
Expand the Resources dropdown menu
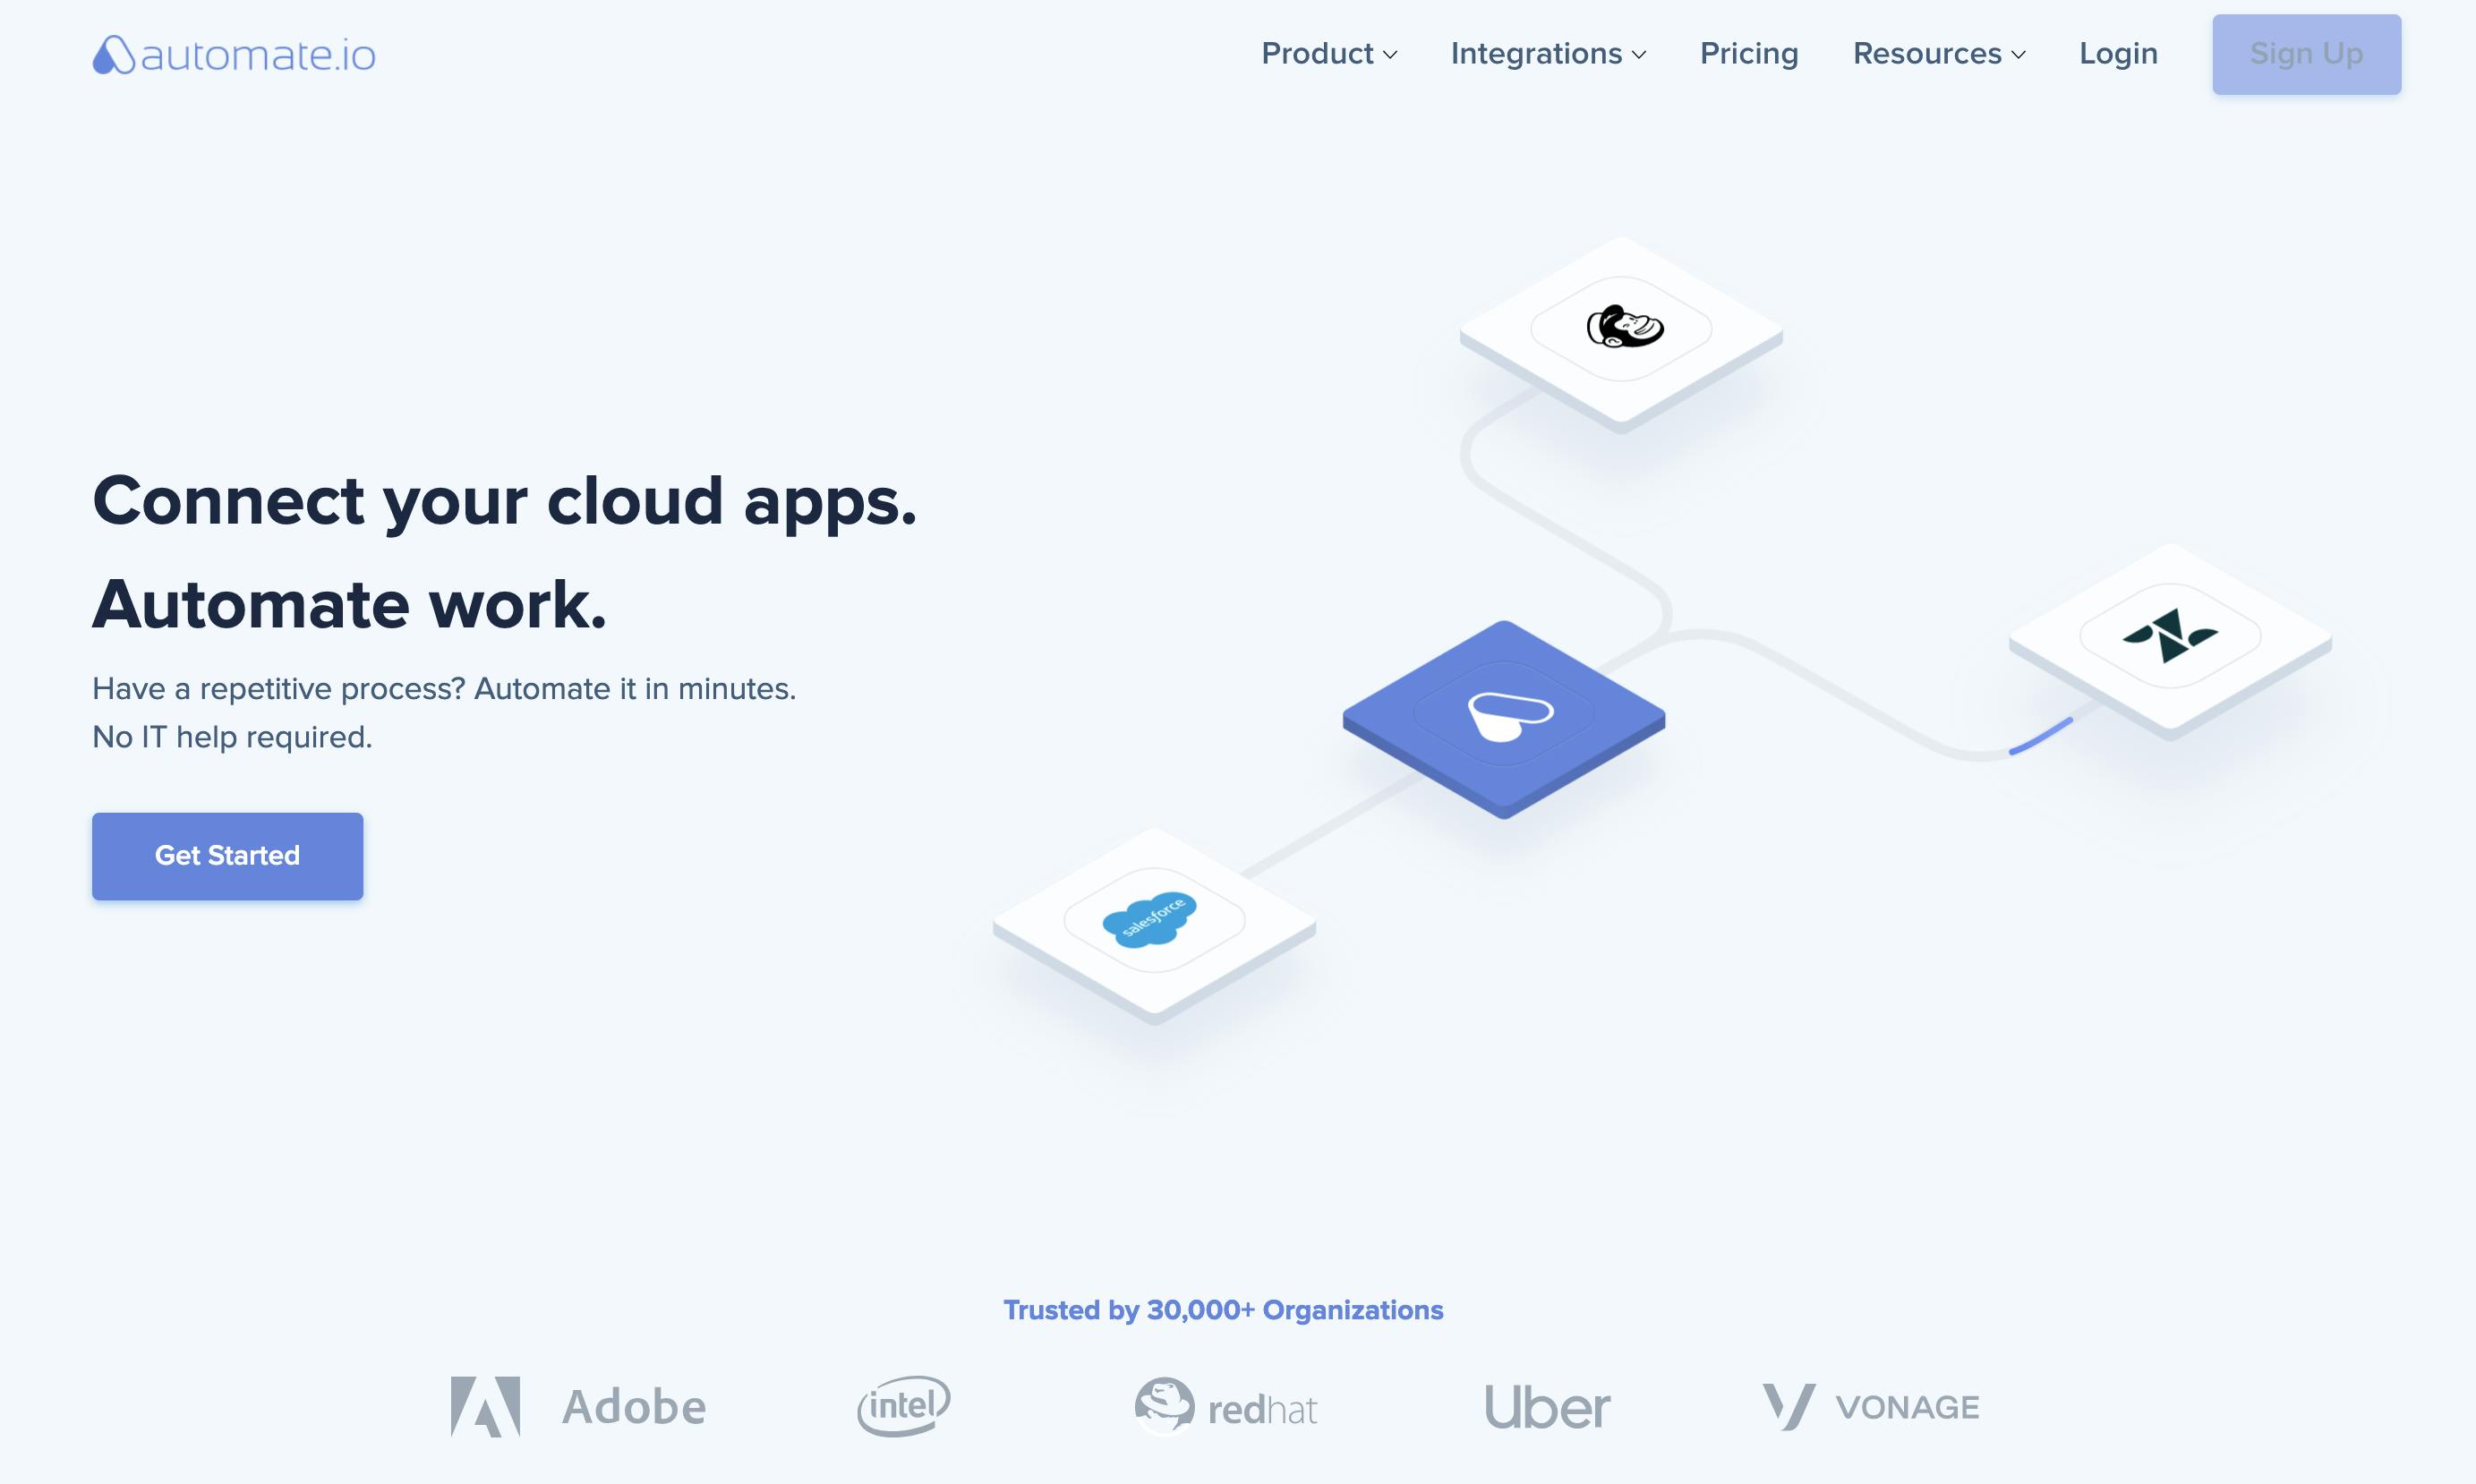pyautogui.click(x=1937, y=53)
